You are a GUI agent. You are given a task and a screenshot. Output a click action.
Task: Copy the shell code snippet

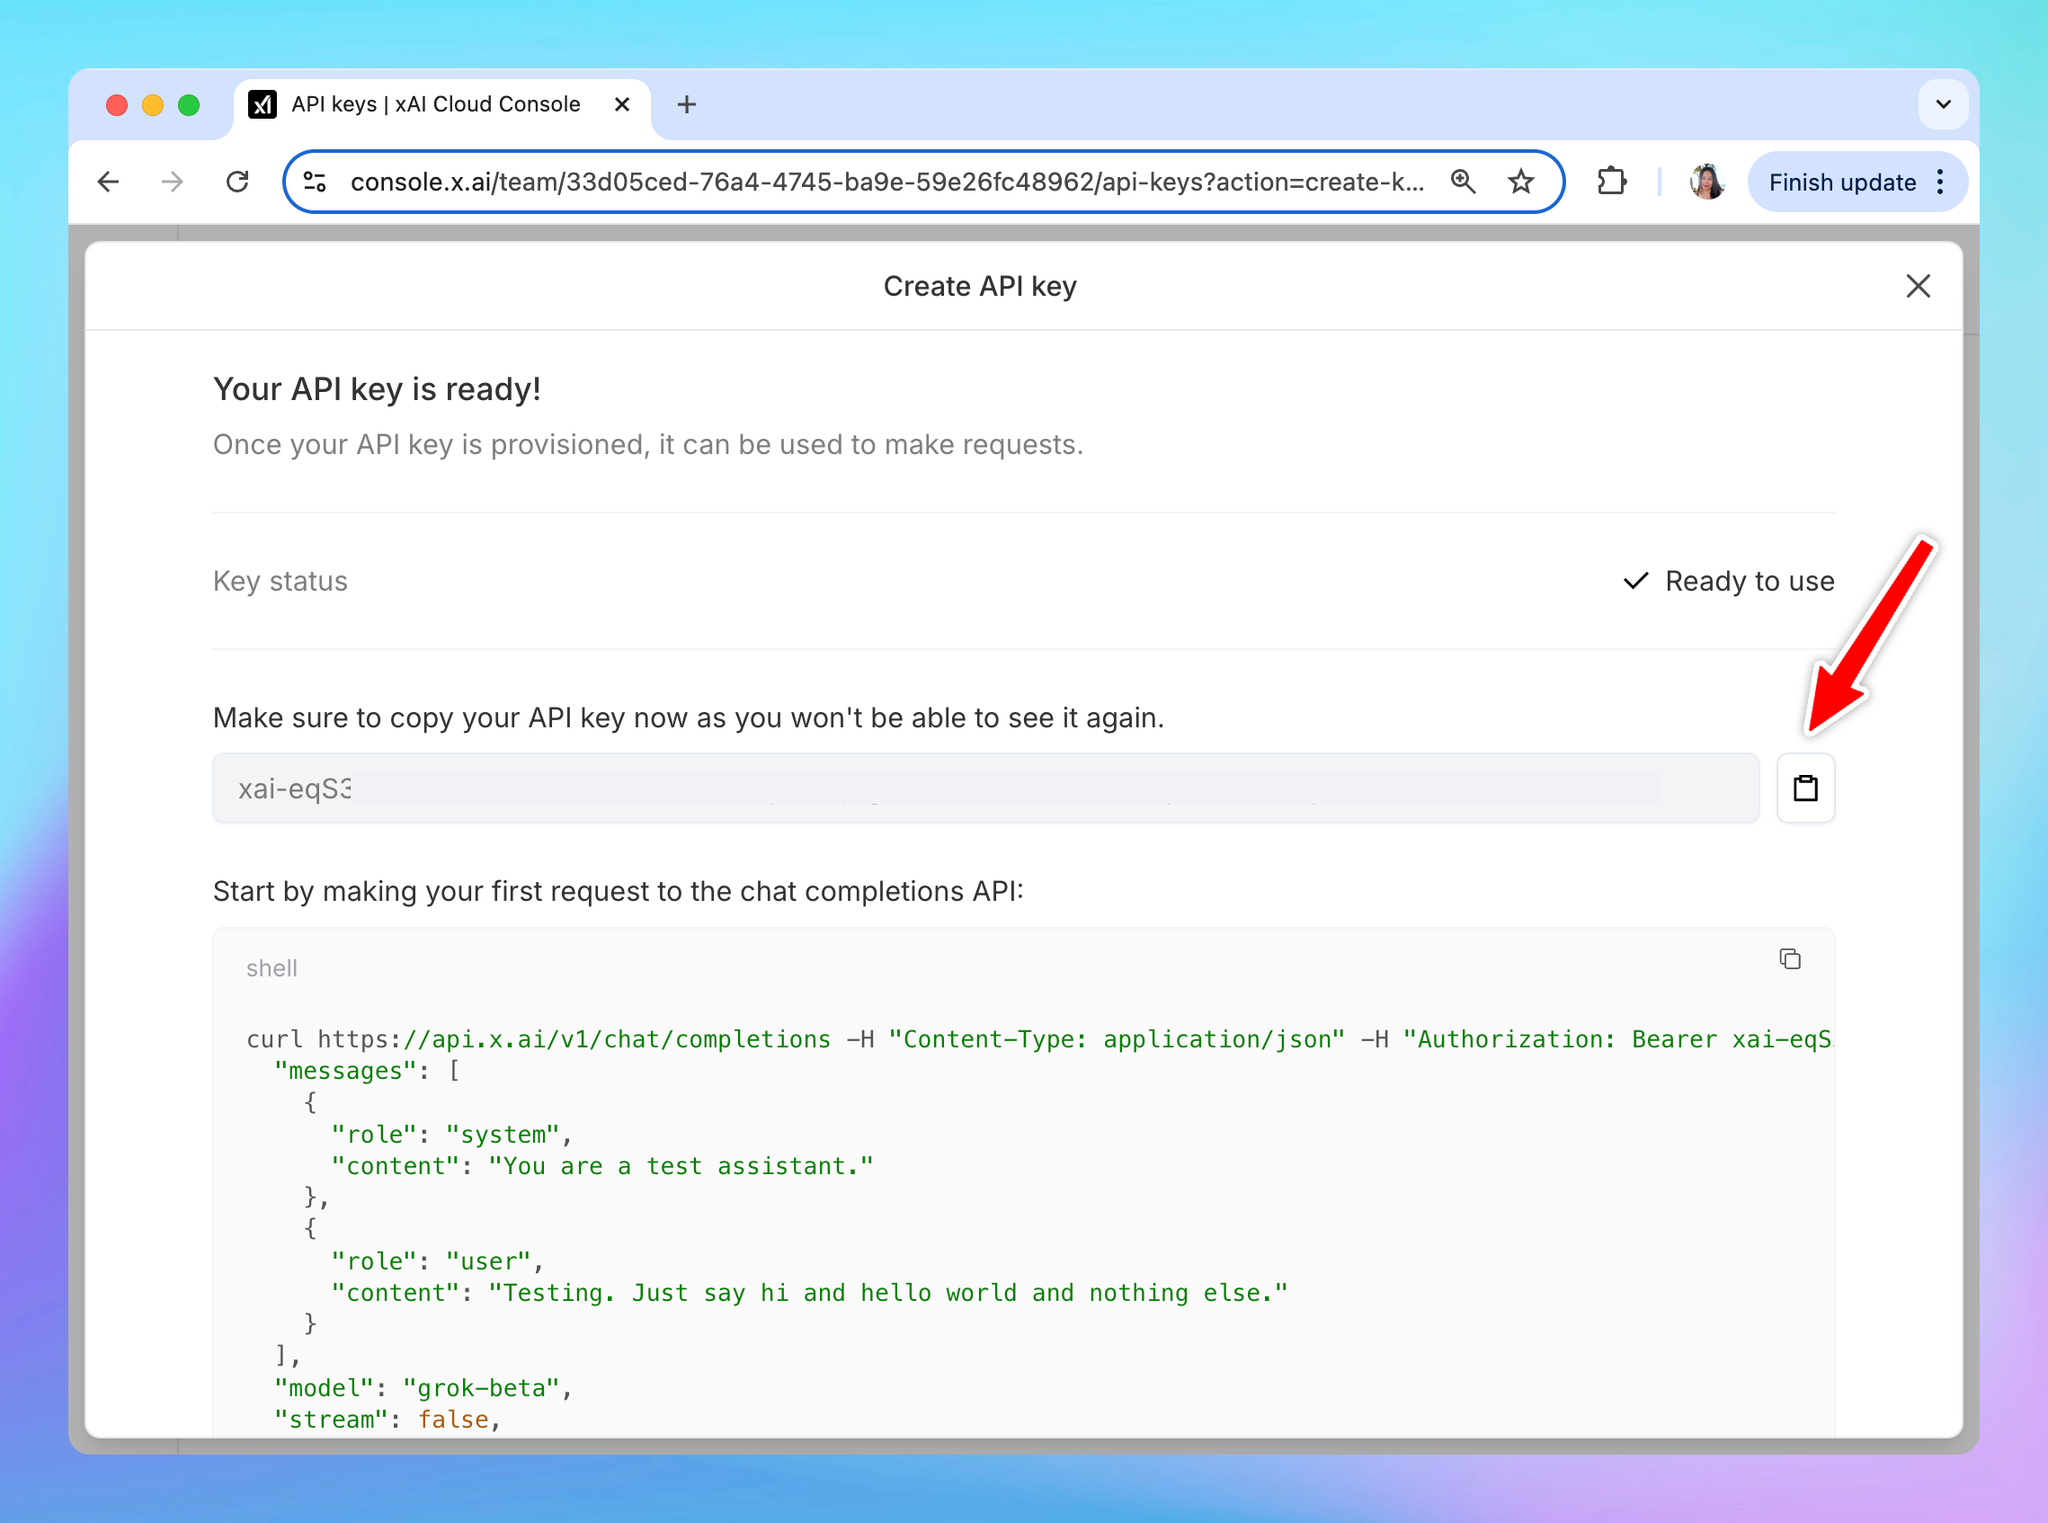coord(1789,959)
